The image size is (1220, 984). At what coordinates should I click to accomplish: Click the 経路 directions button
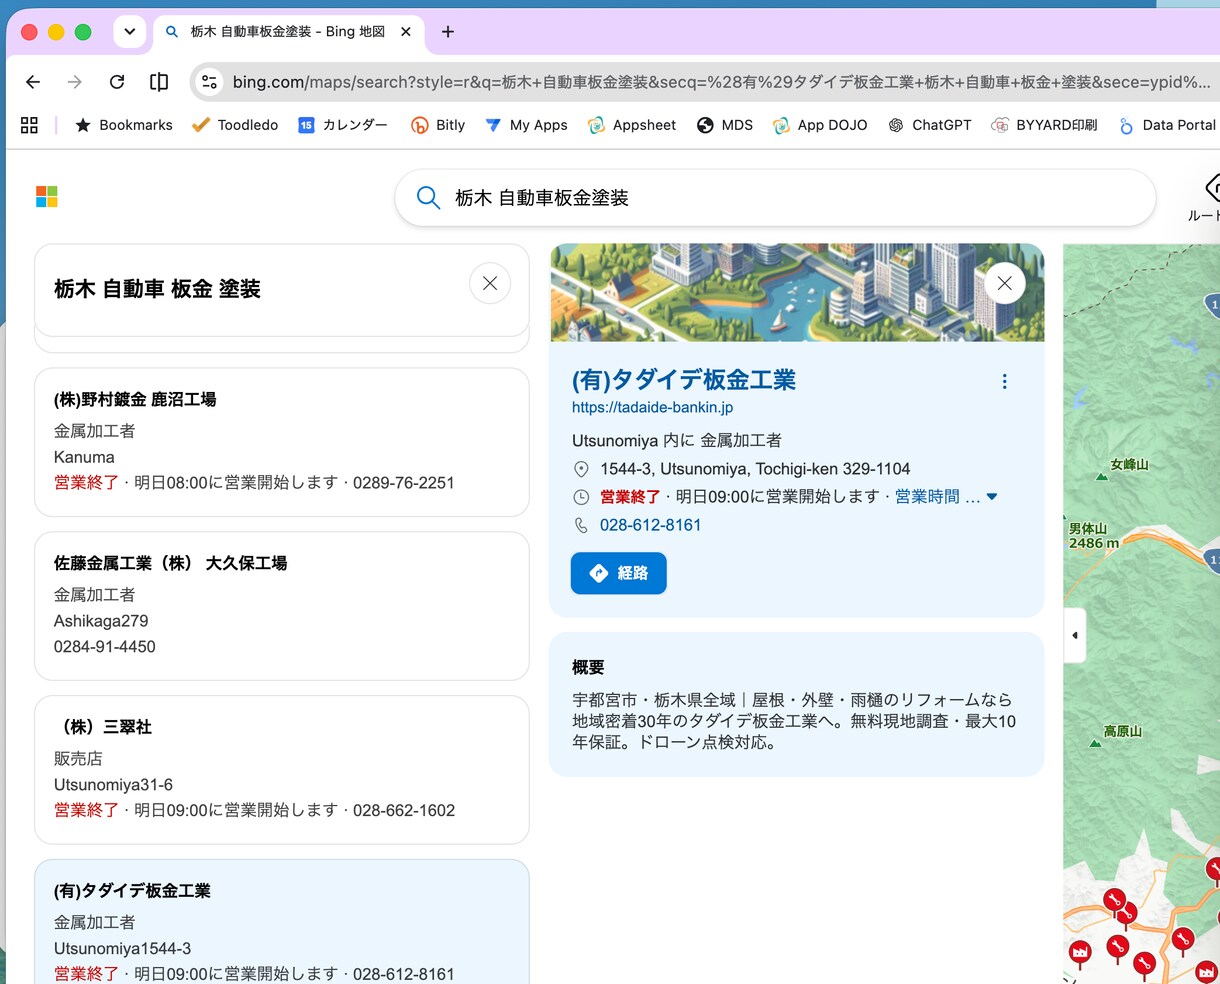coord(618,573)
